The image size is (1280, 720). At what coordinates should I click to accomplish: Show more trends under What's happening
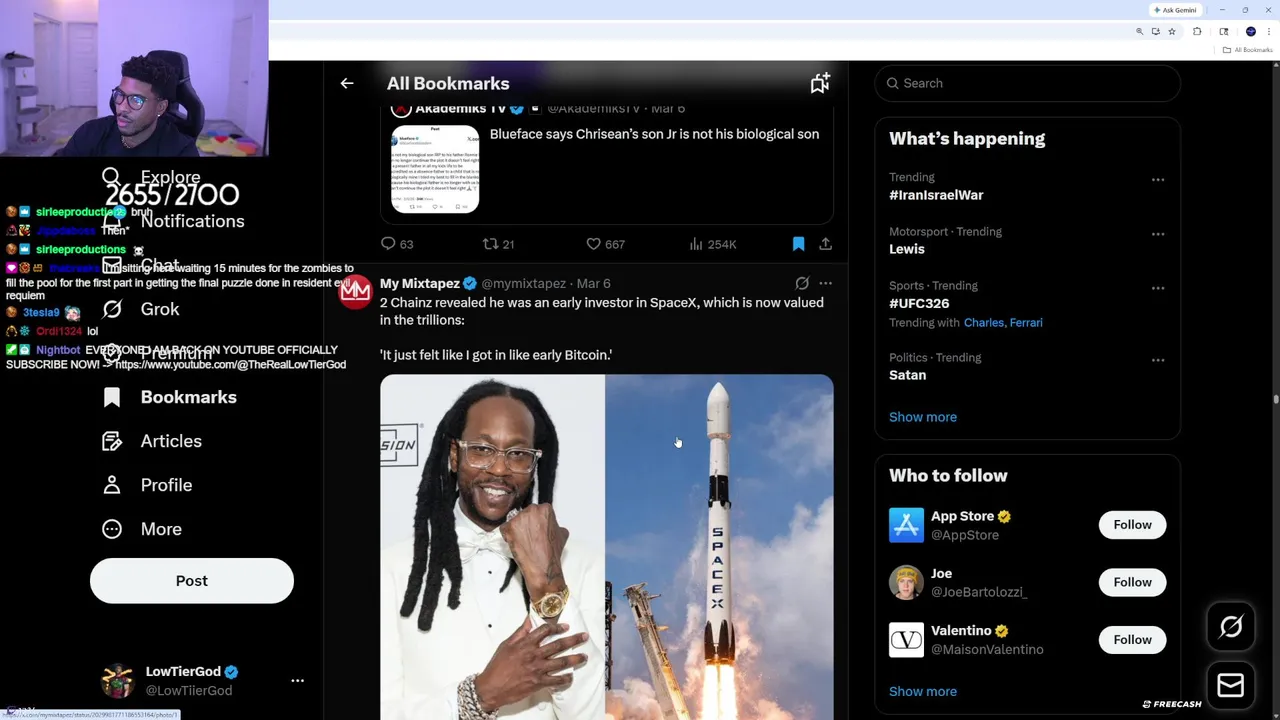click(923, 417)
